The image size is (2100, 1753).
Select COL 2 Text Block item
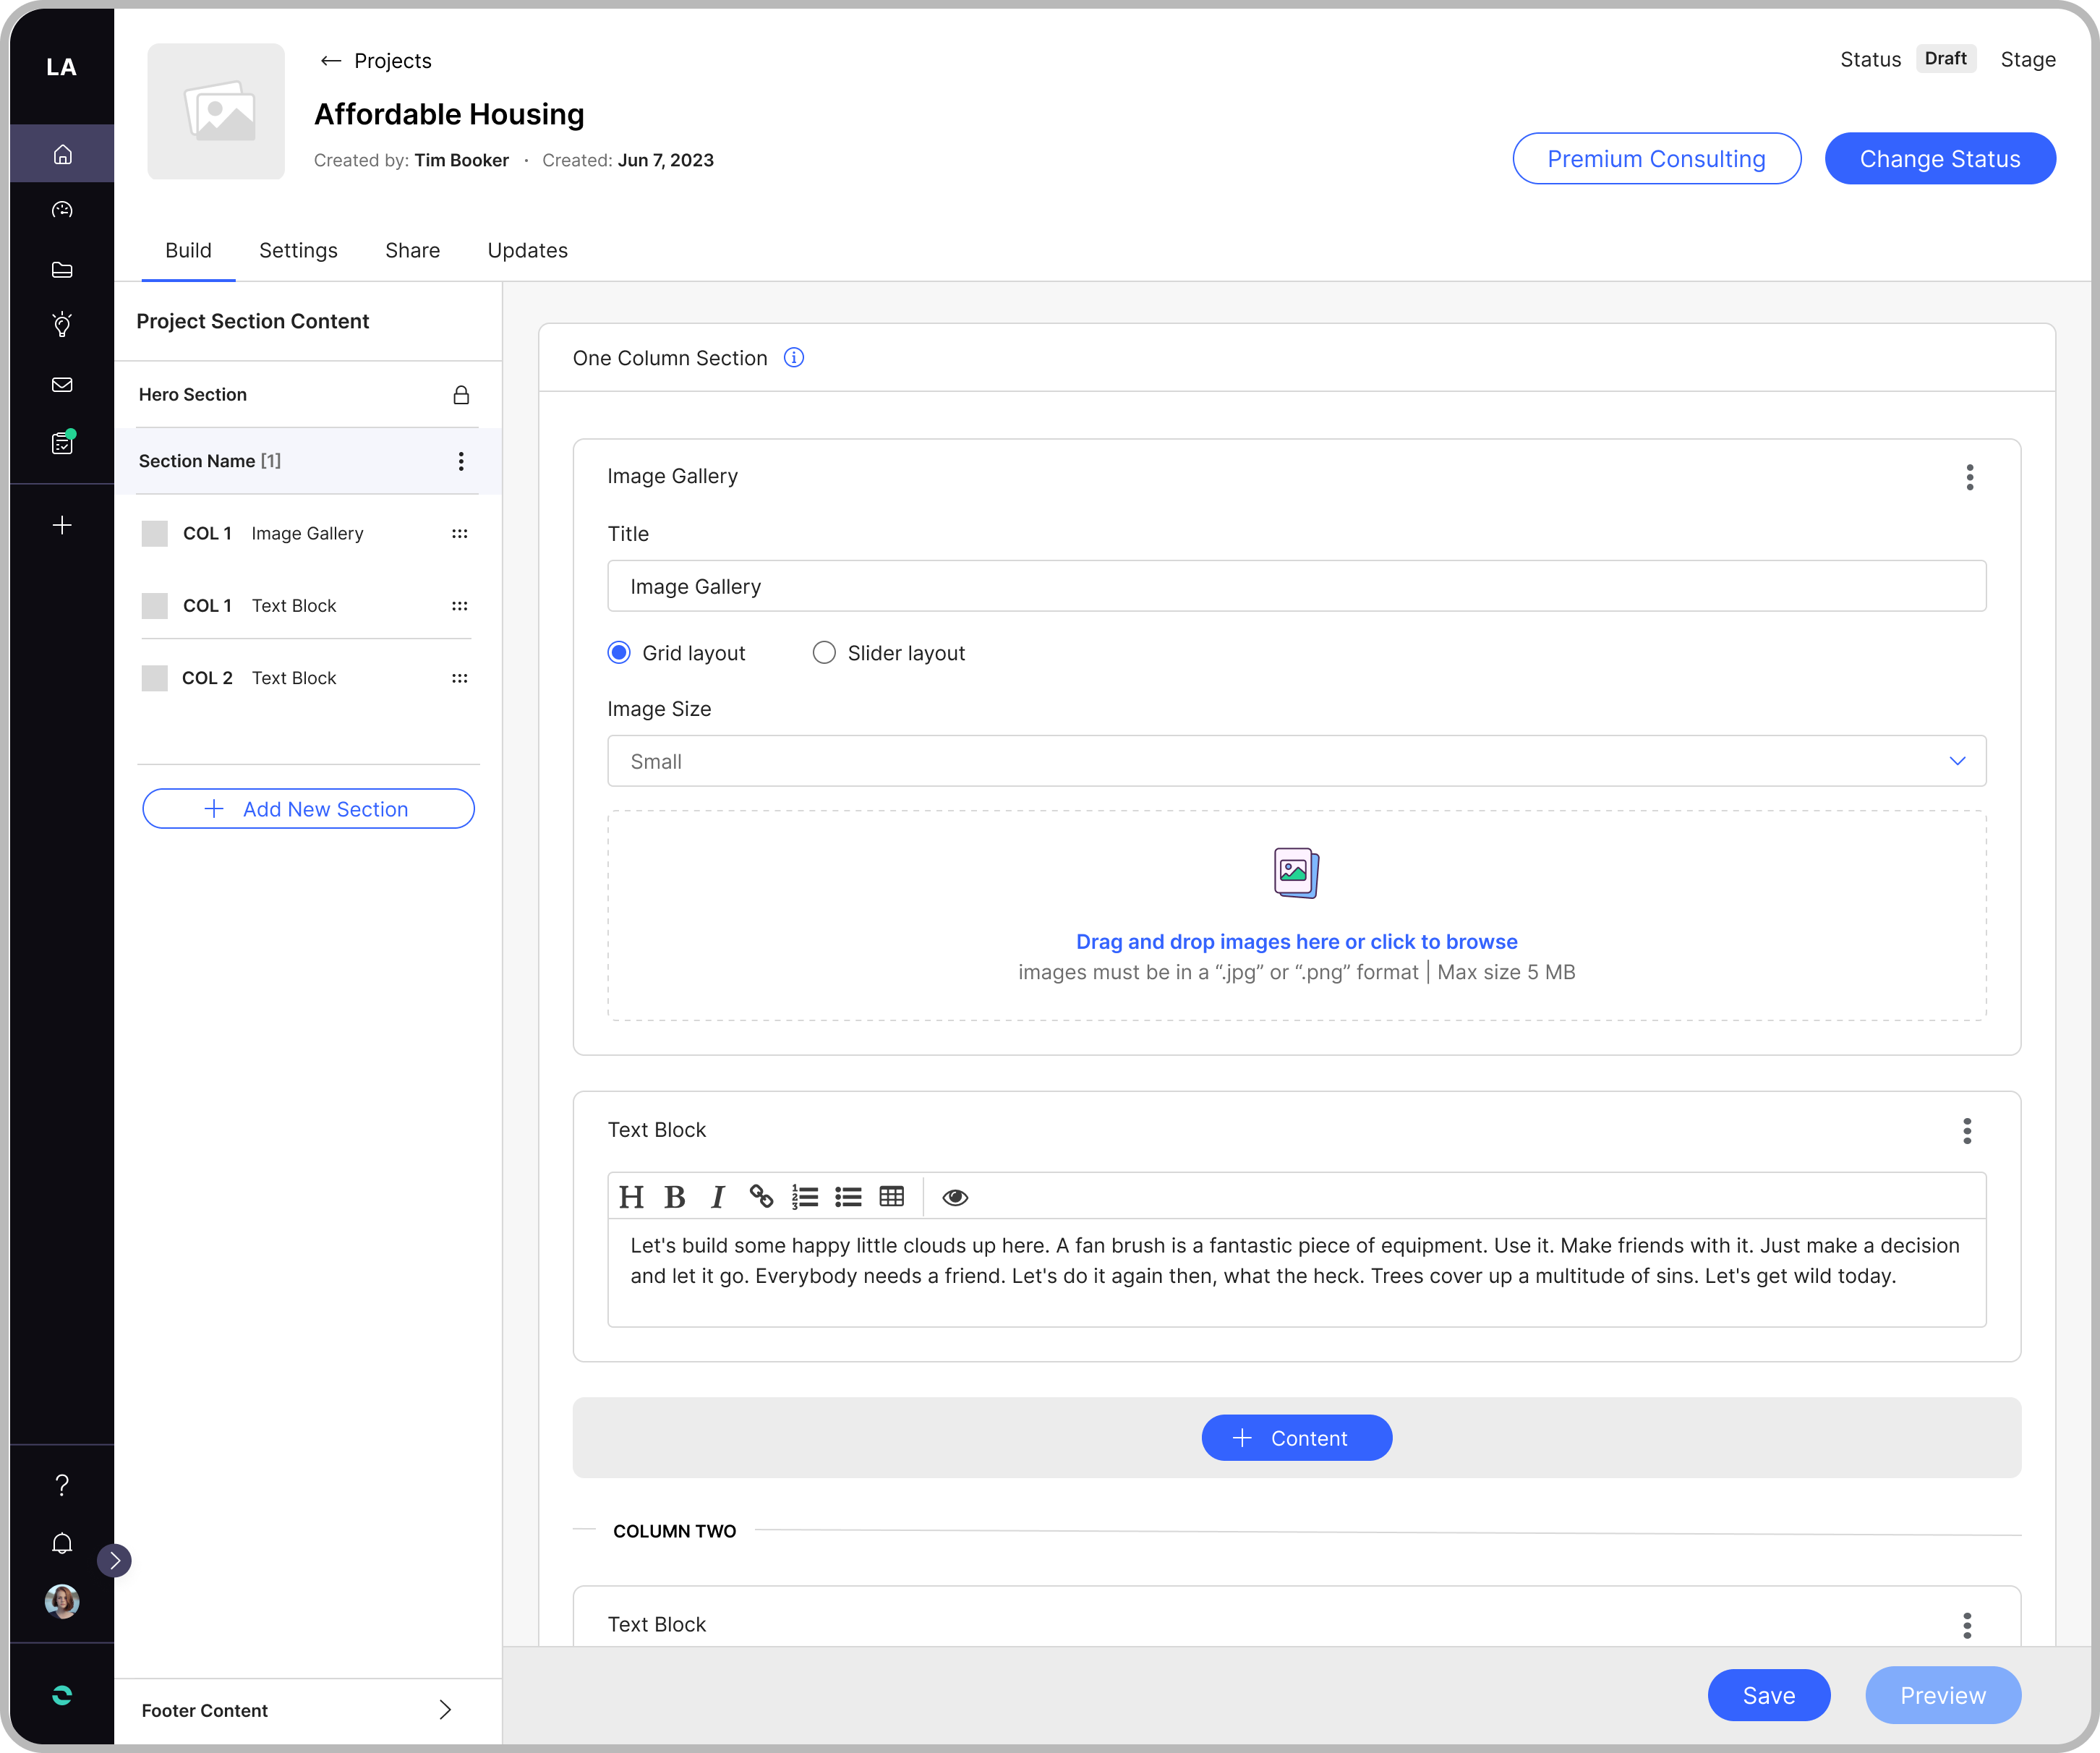306,678
